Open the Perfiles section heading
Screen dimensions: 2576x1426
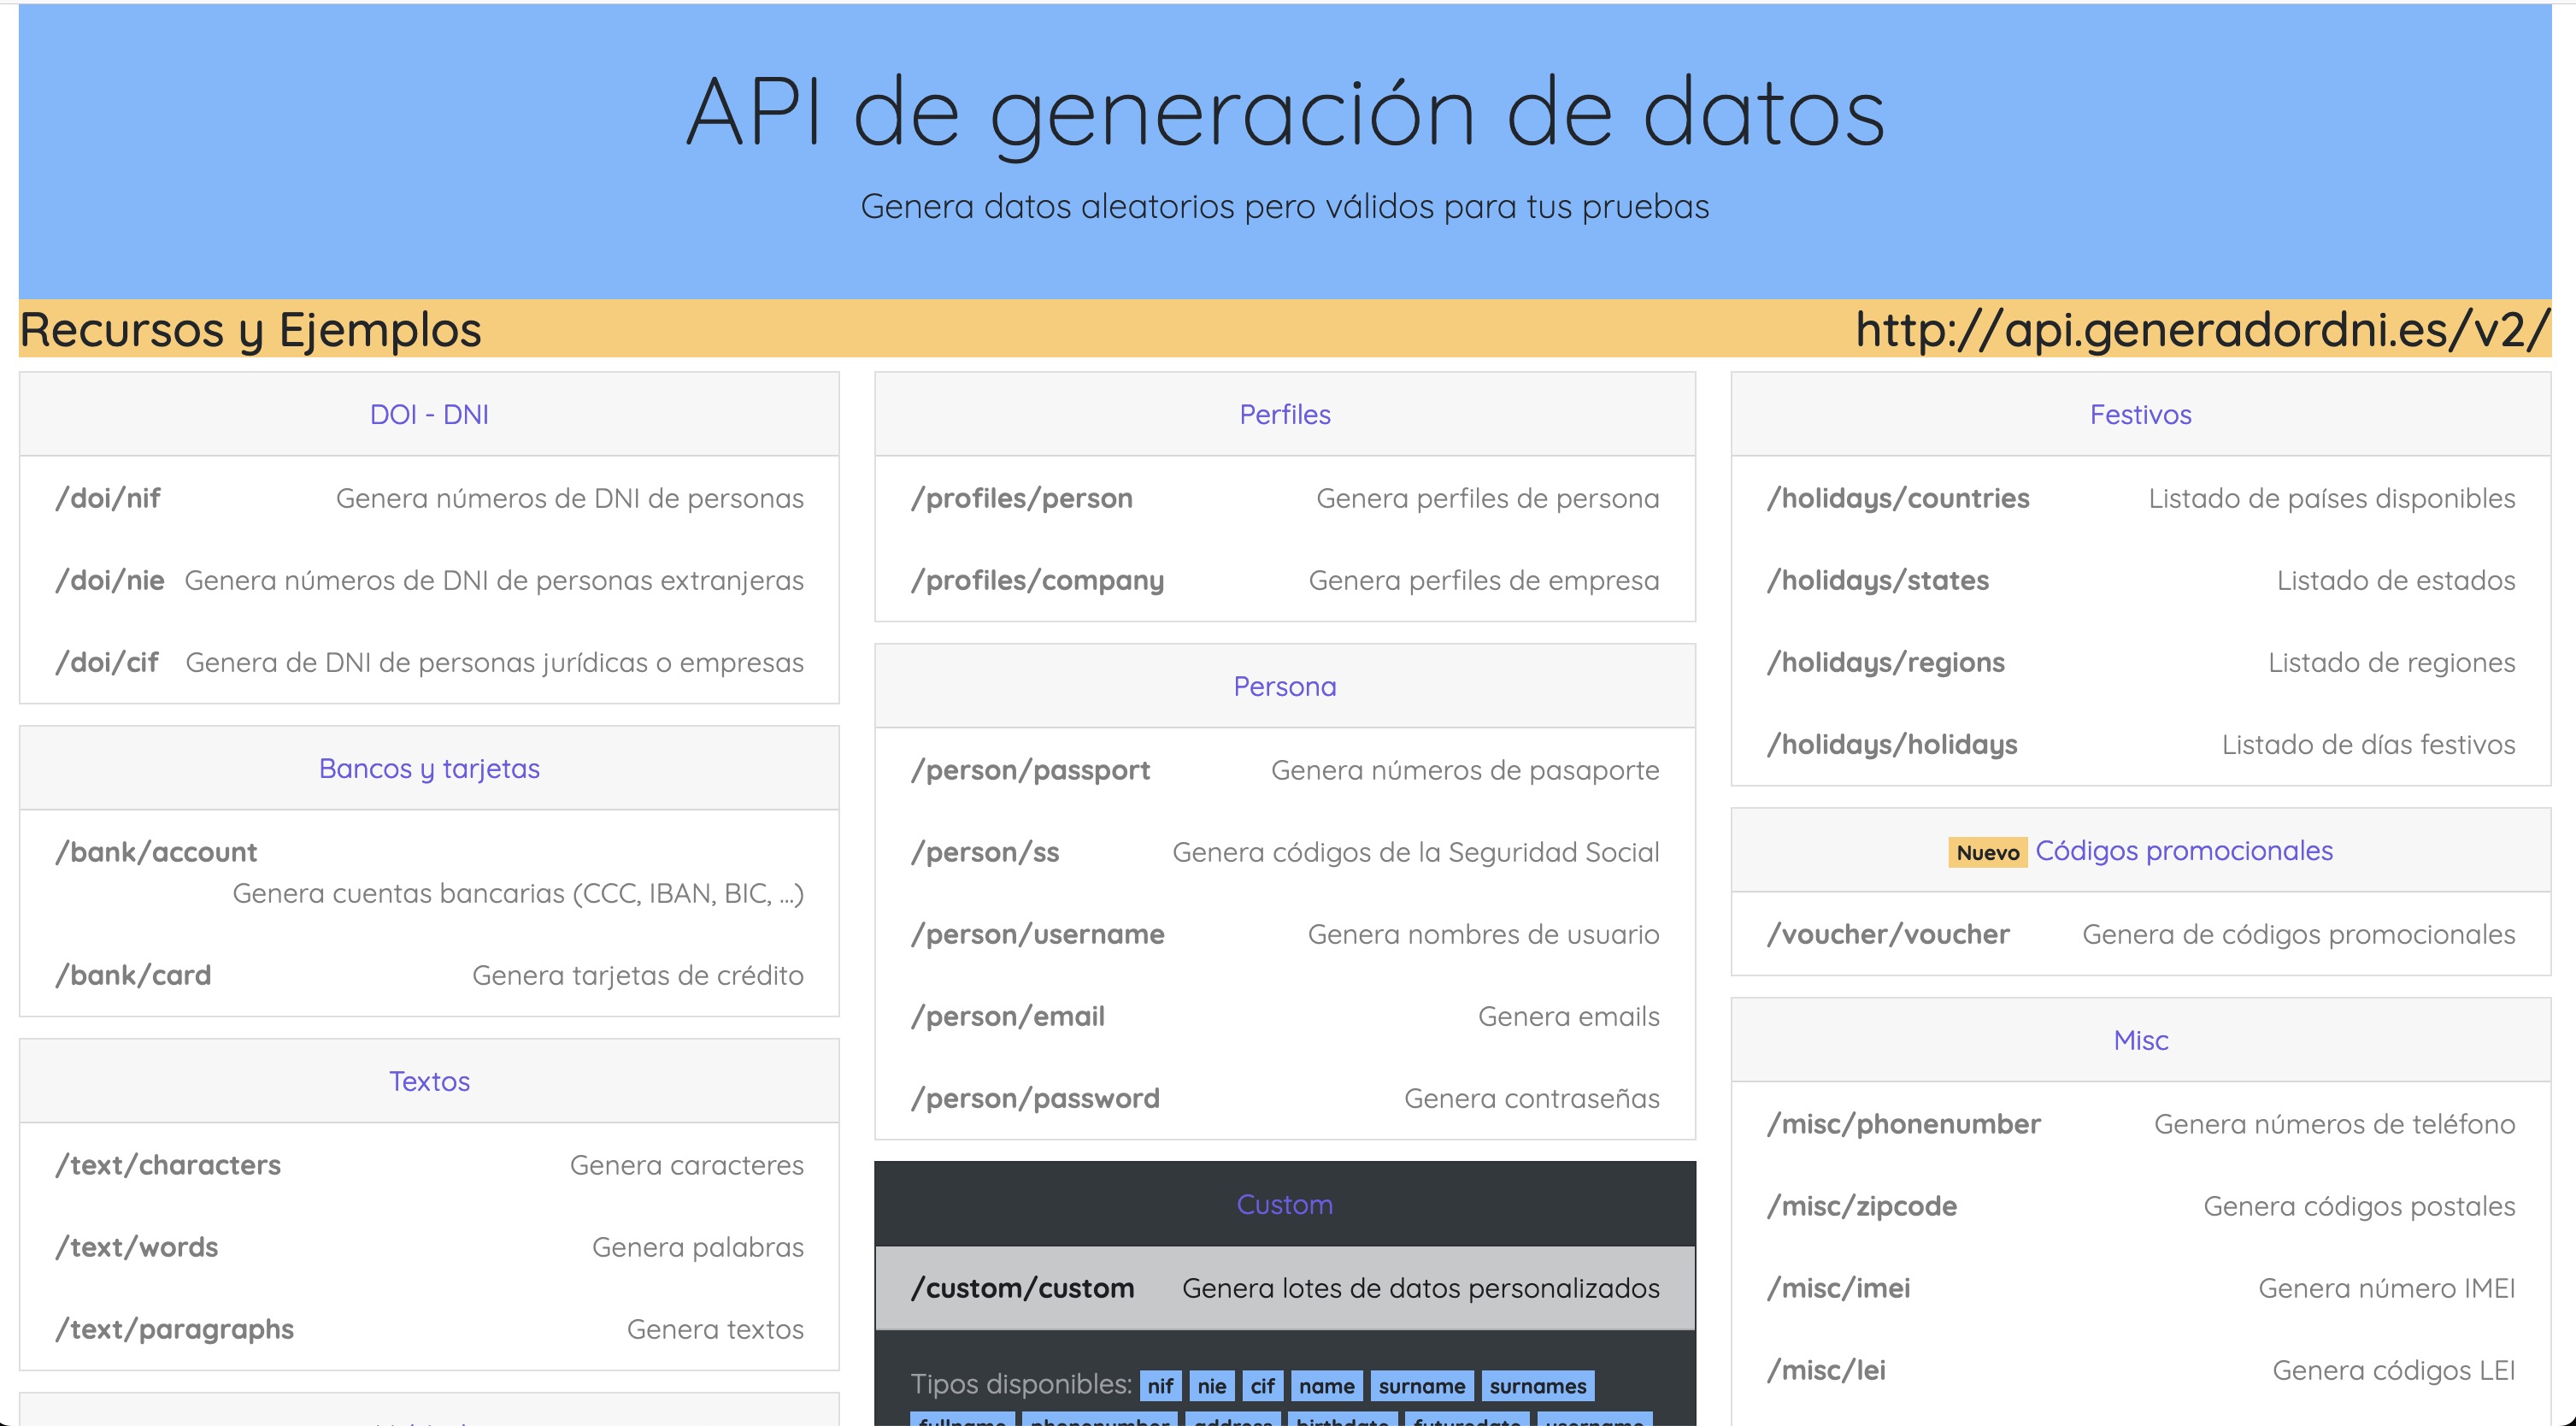(x=1285, y=414)
